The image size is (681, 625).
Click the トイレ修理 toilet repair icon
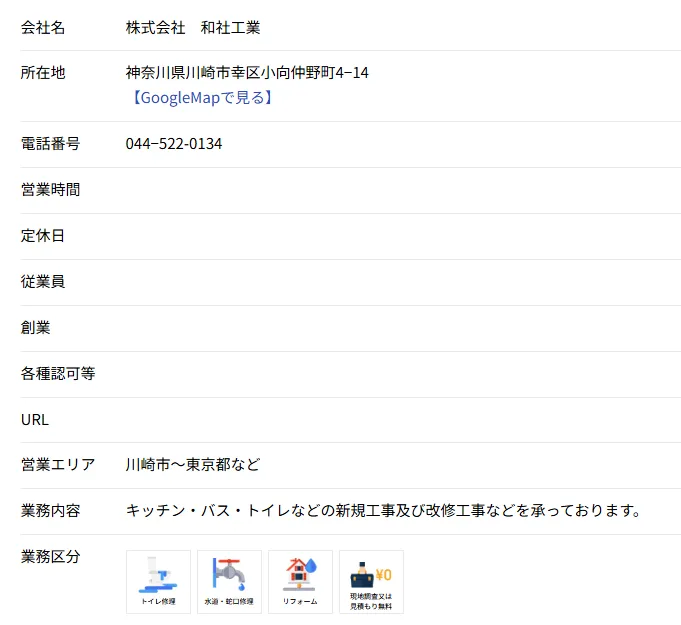coord(158,581)
